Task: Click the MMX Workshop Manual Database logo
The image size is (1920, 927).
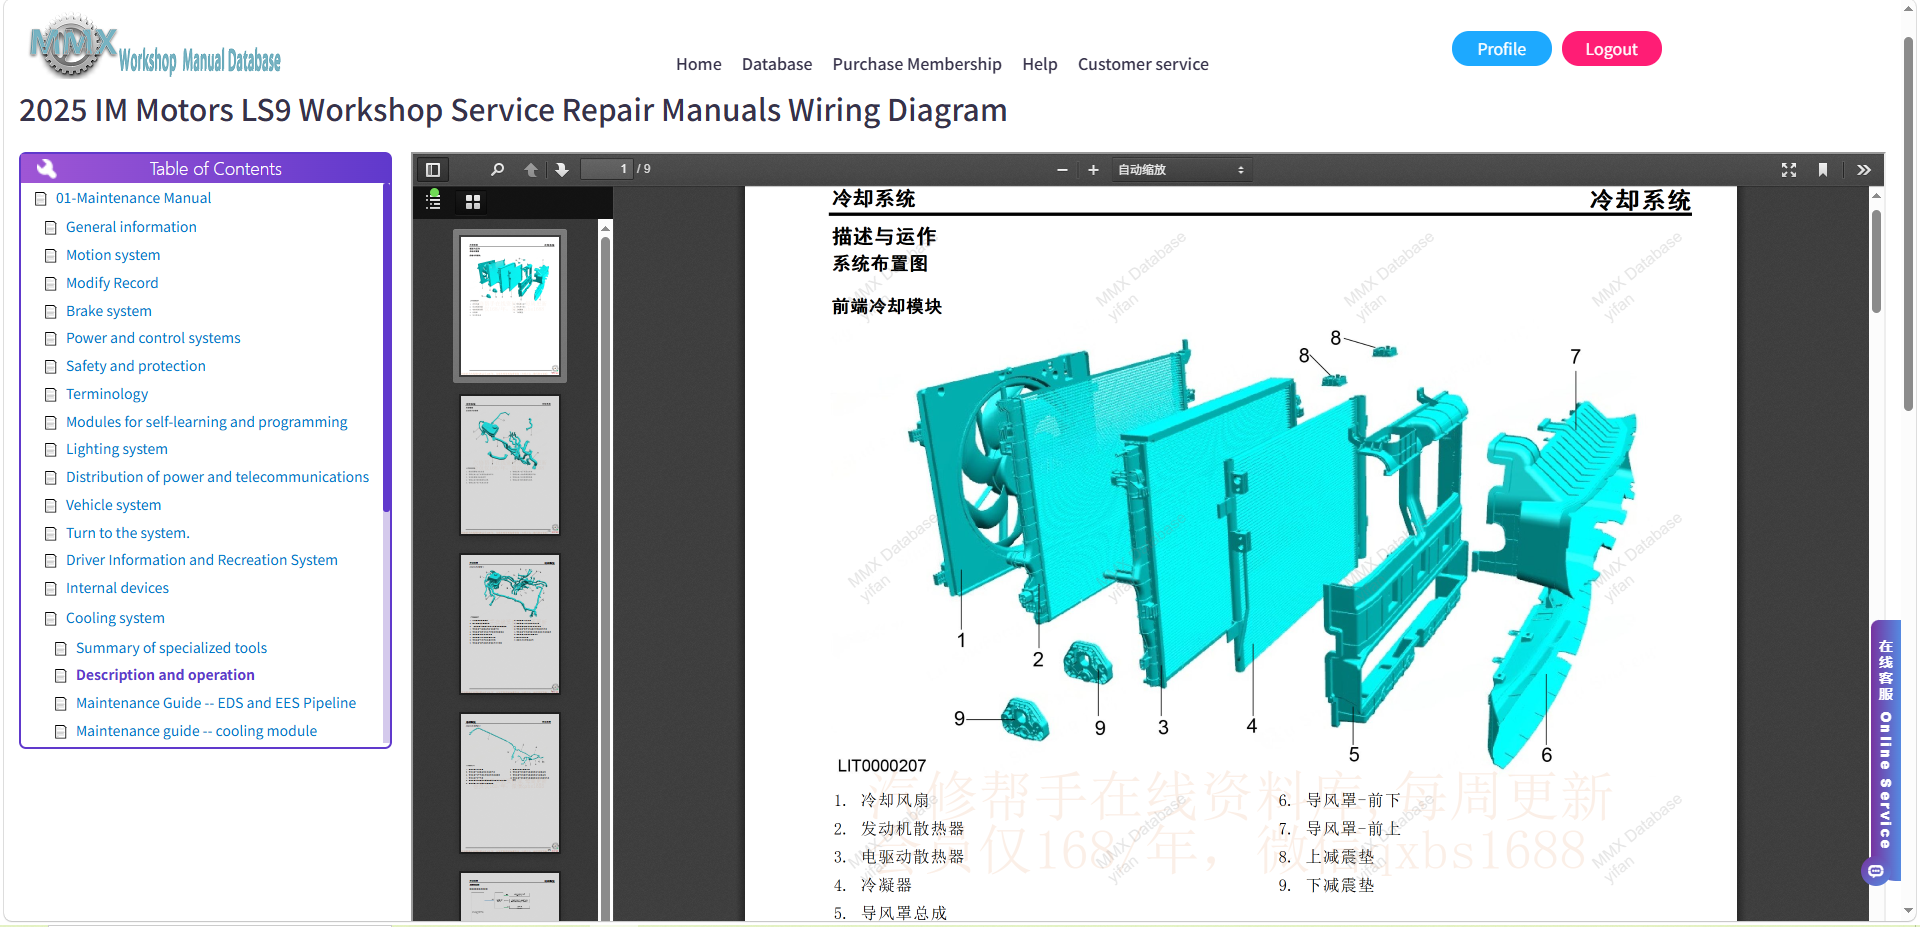Action: (156, 47)
